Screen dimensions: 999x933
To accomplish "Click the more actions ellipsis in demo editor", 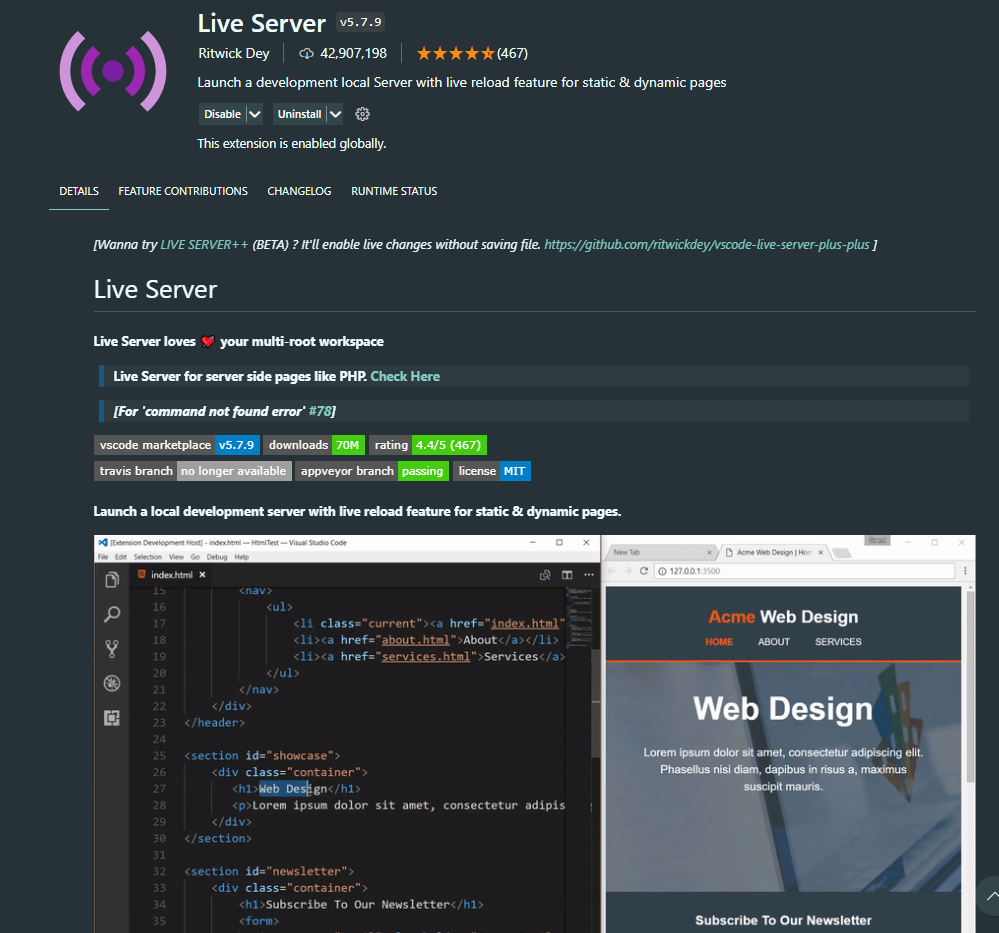I will point(589,575).
